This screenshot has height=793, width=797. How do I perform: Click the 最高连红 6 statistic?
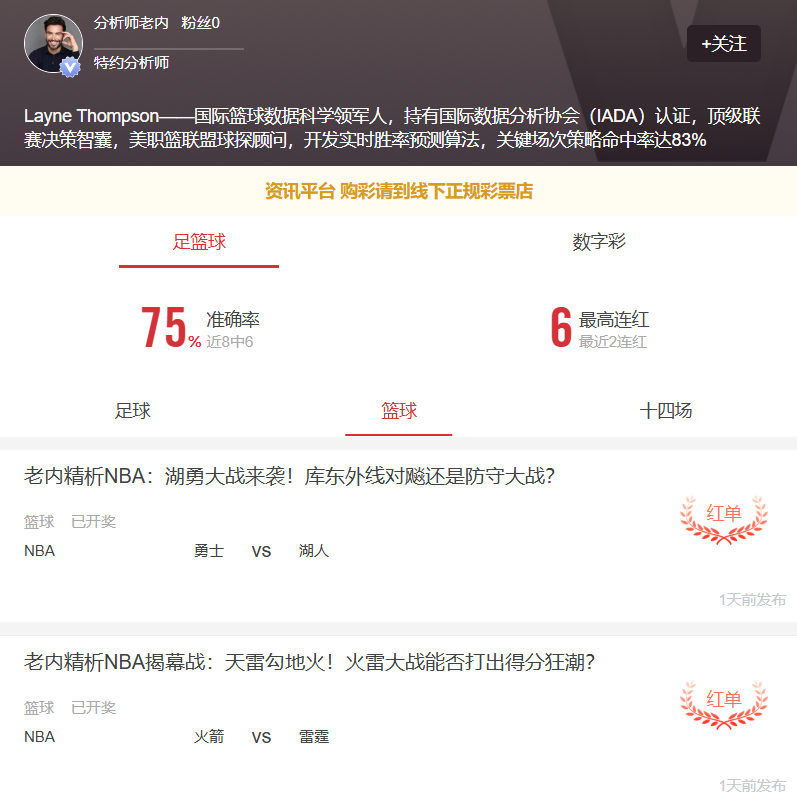click(x=600, y=328)
